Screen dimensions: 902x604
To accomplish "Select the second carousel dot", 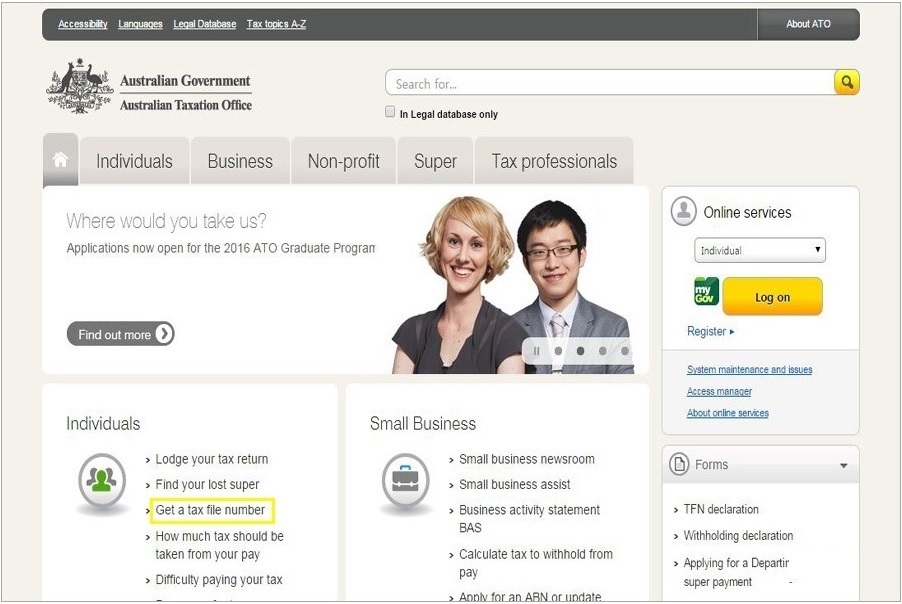I will 580,350.
